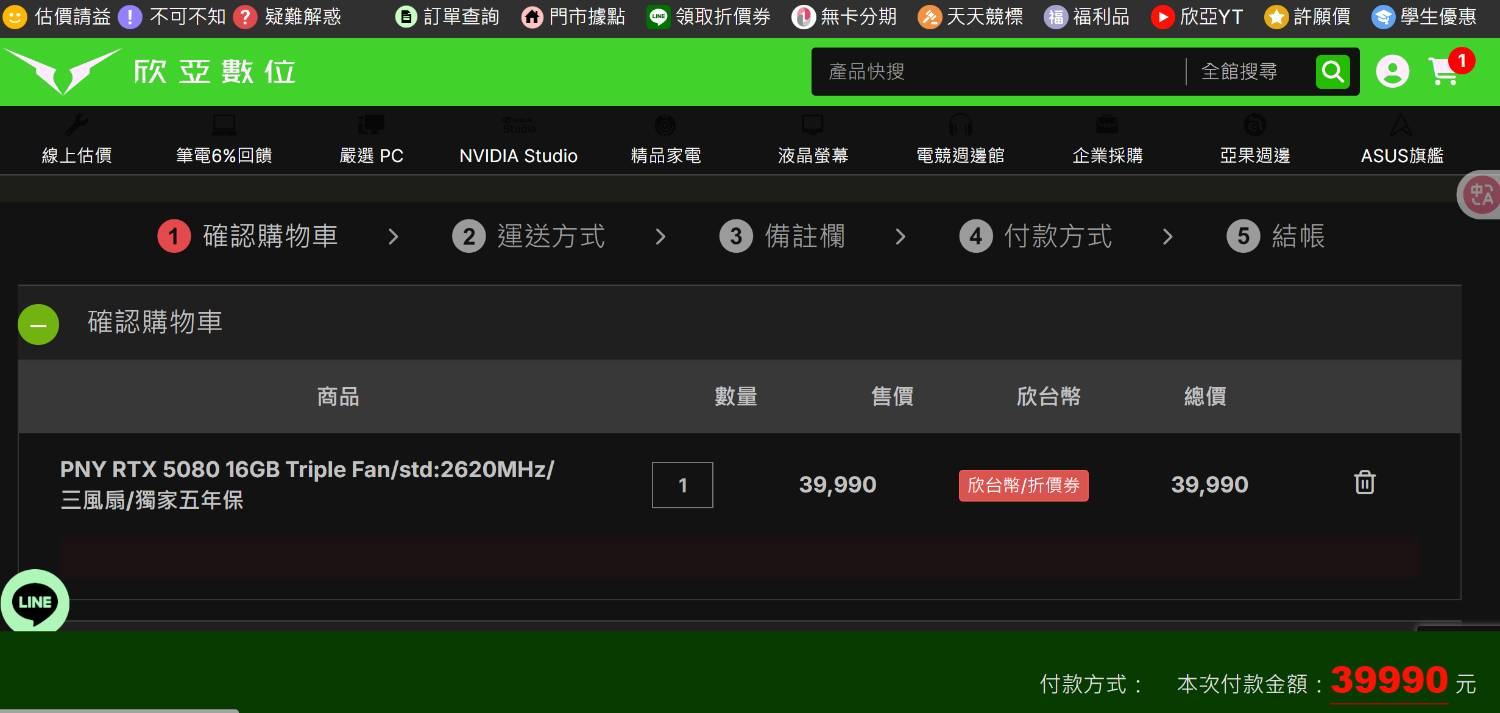The width and height of the screenshot is (1500, 713).
Task: Open 訂單查詢 order lookup
Action: coord(447,16)
